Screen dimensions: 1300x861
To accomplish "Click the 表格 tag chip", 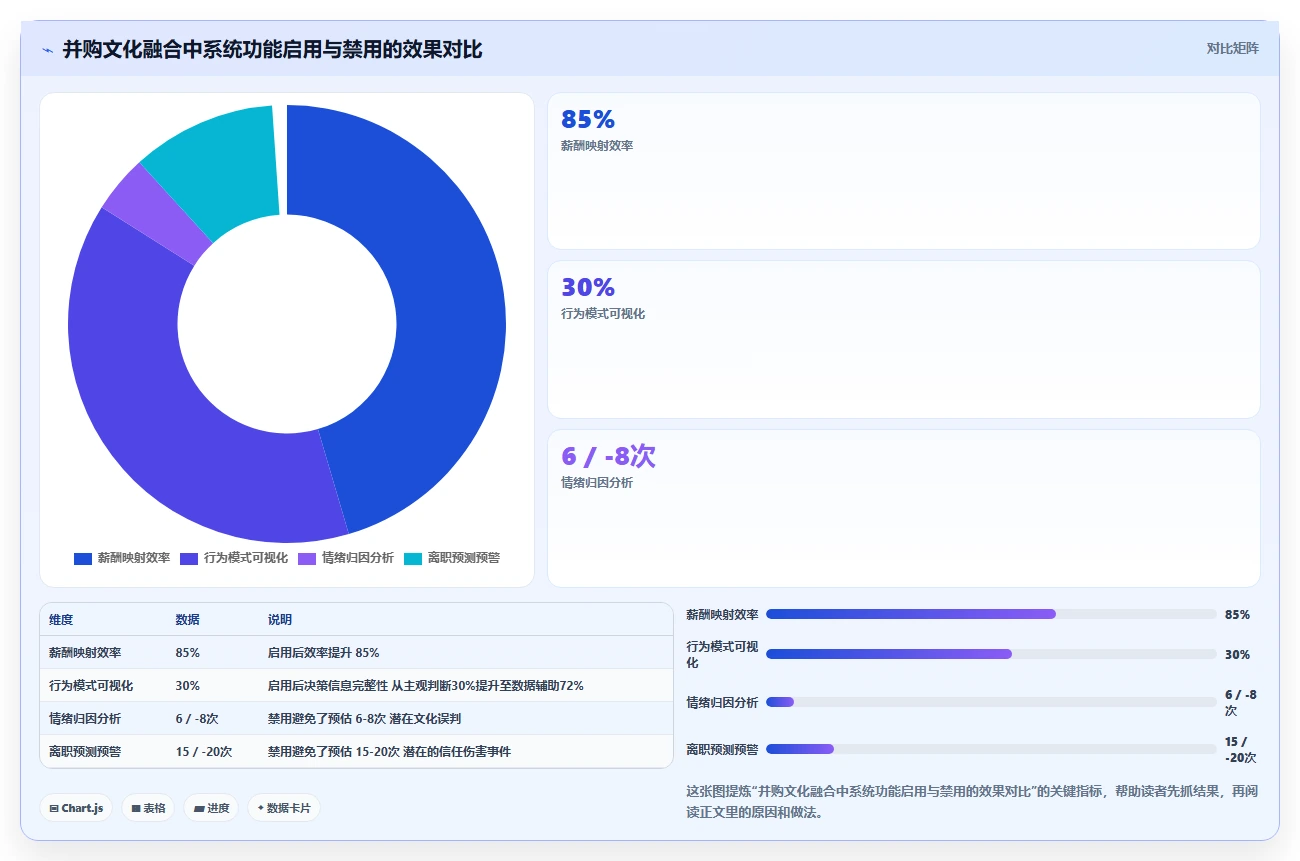I will 148,808.
